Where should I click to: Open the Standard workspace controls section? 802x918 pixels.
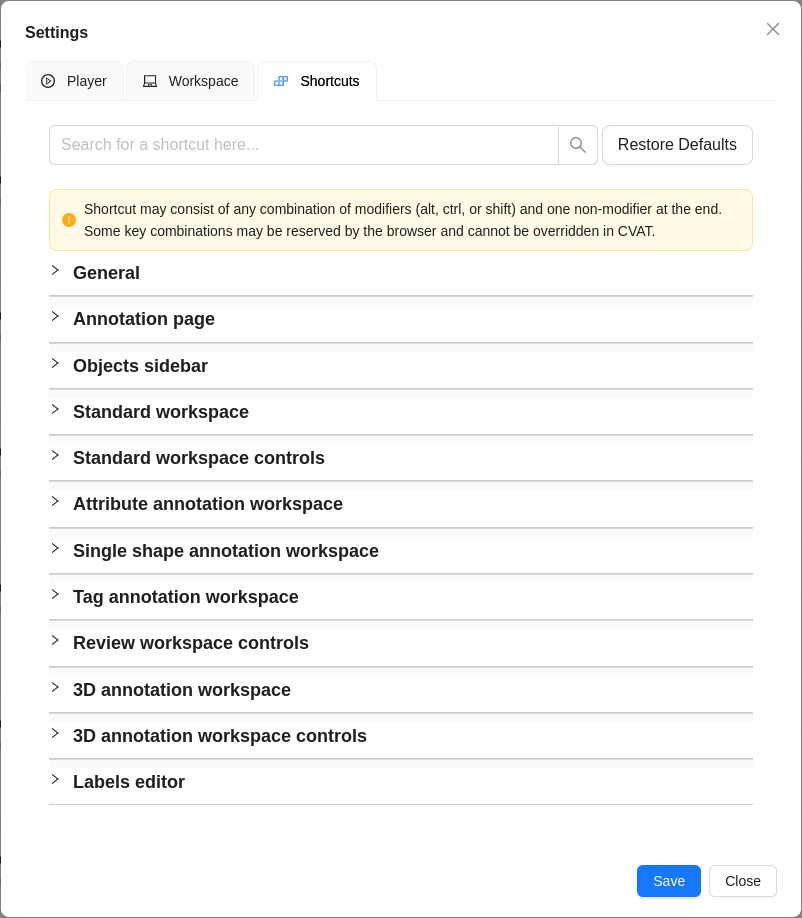click(199, 458)
